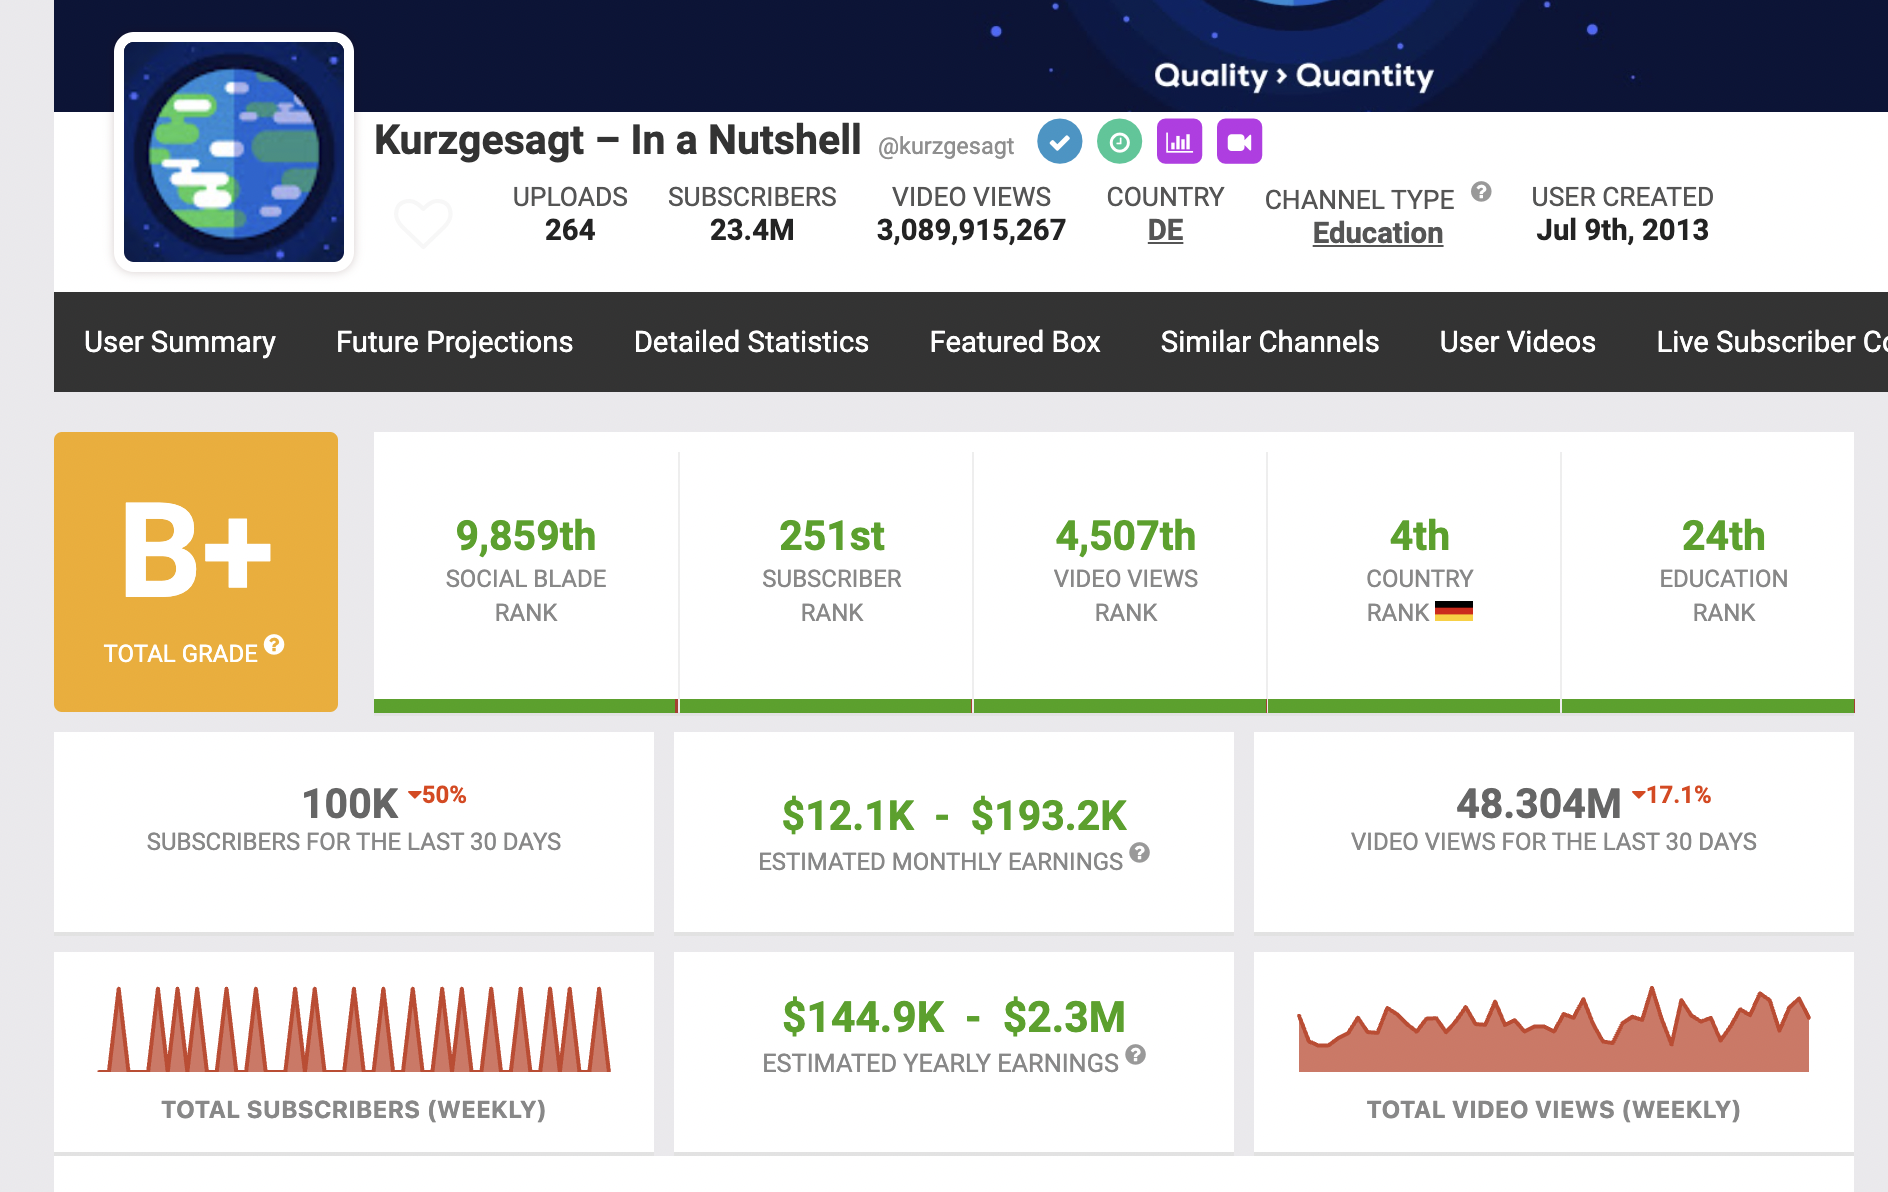
Task: Click the subscribers count 23.4M
Action: 752,230
